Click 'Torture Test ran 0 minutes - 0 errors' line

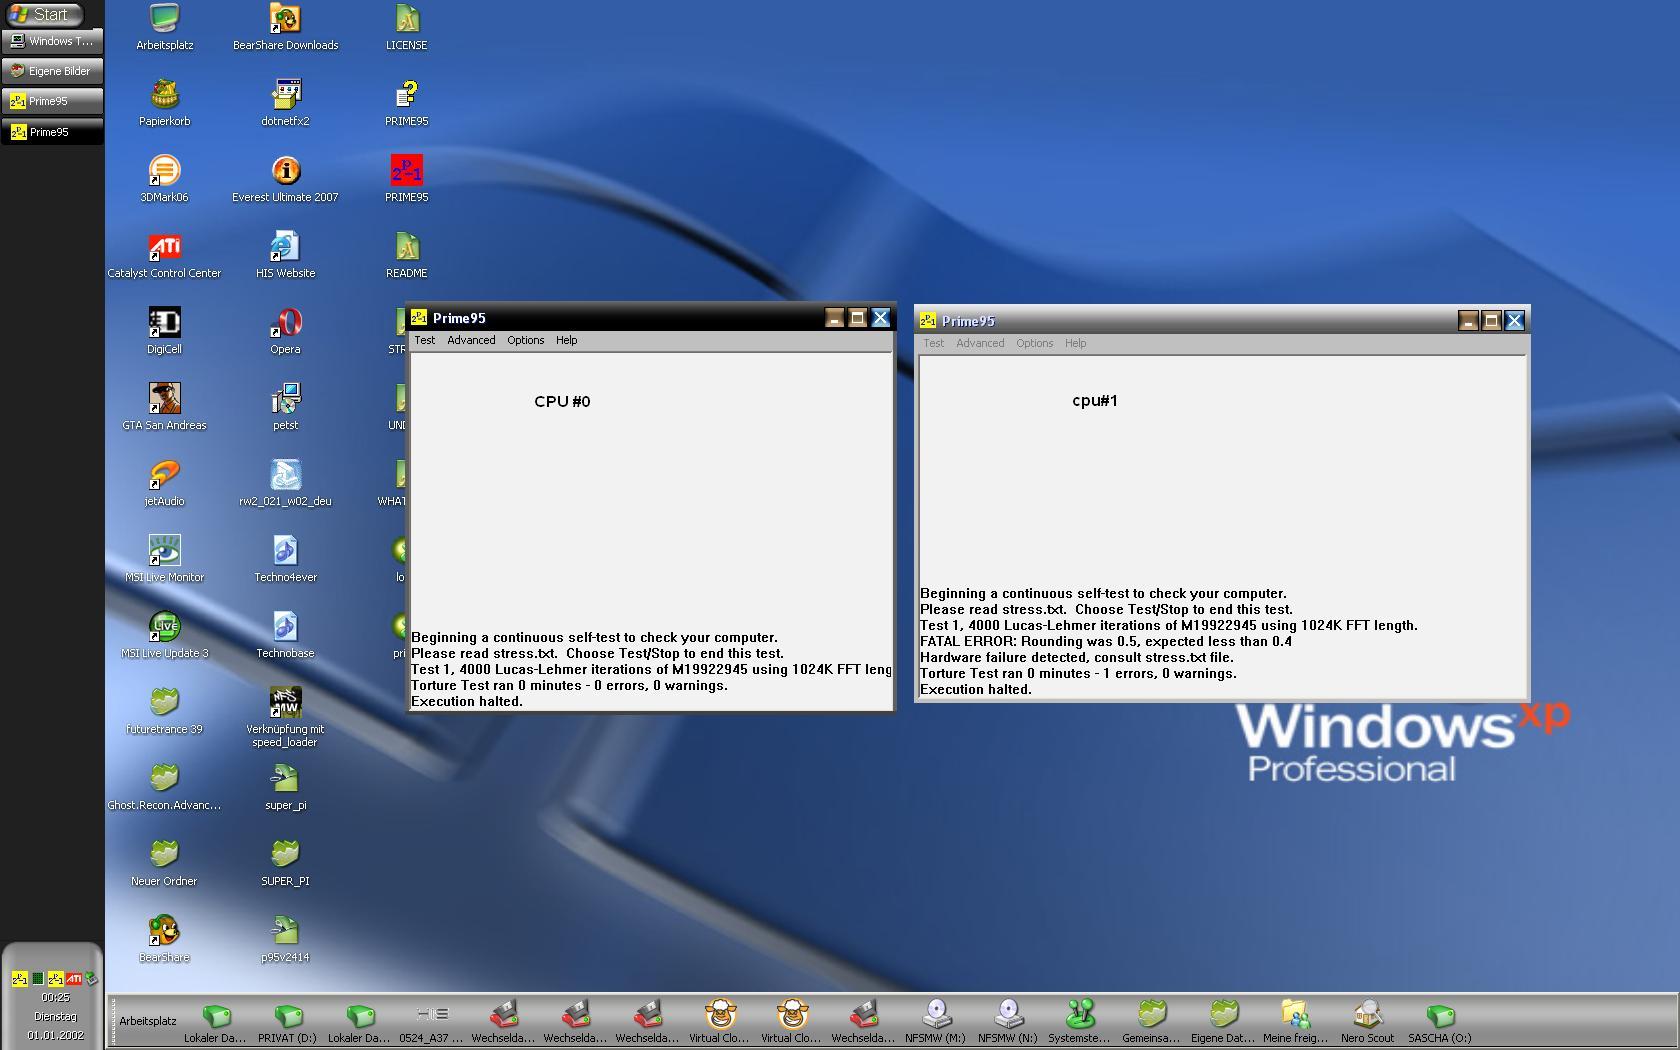[x=569, y=685]
